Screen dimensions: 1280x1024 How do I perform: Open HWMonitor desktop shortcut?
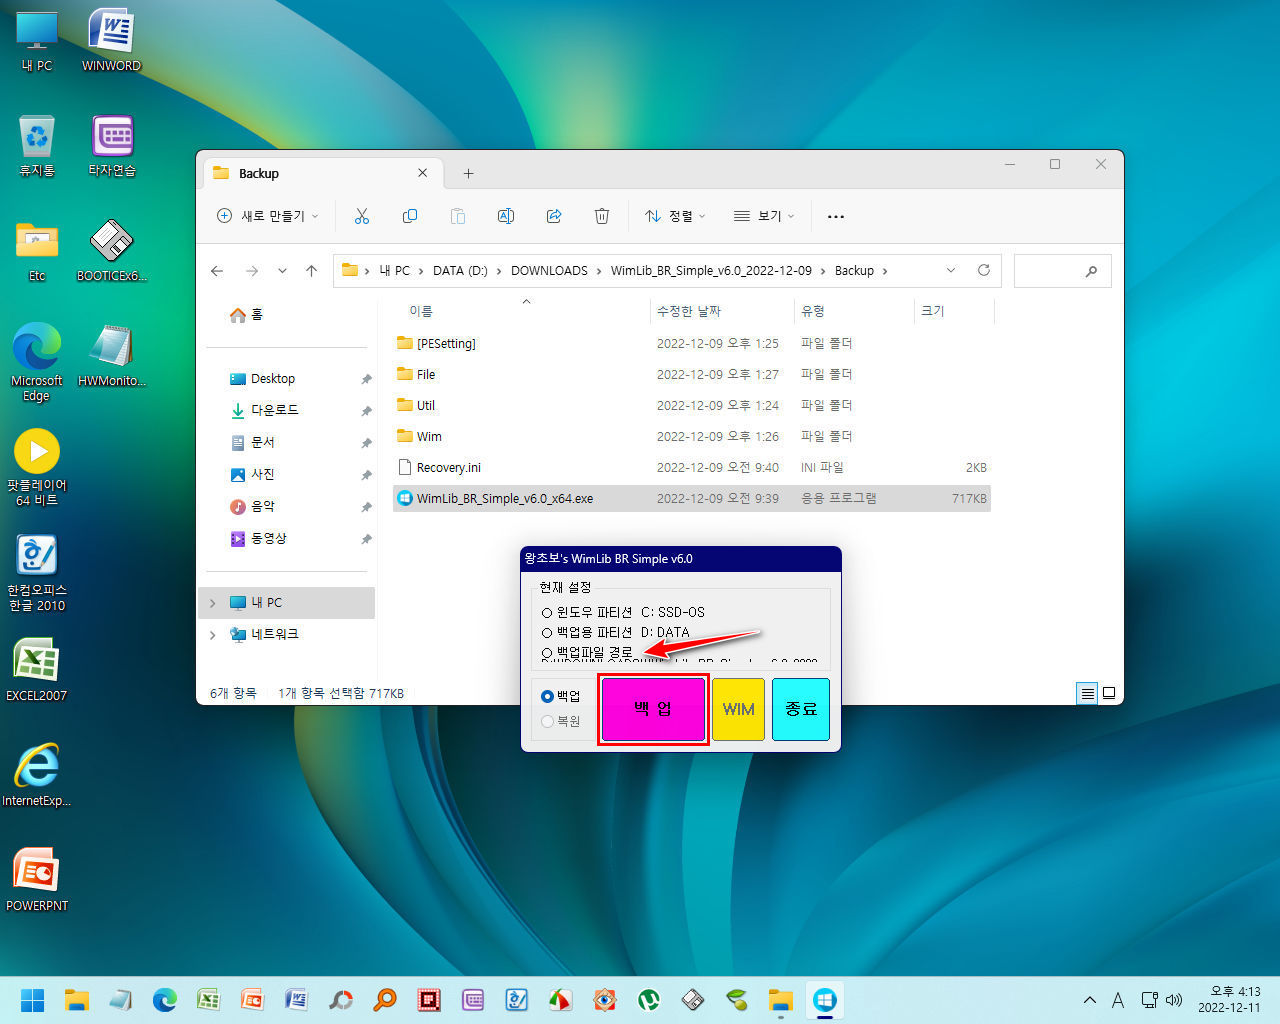(111, 355)
